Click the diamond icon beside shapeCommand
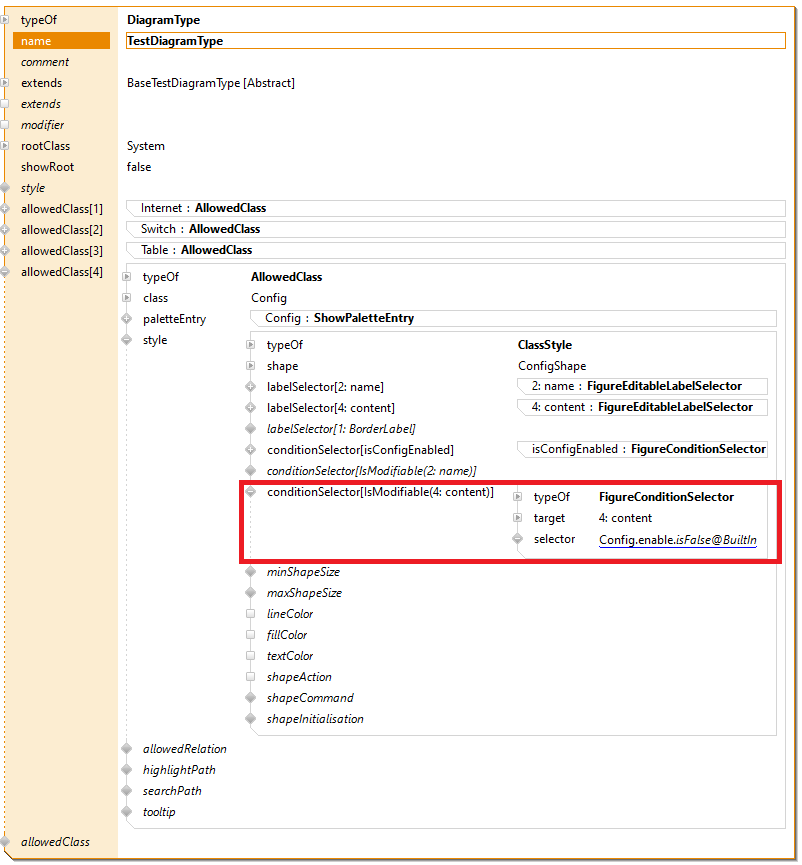Screen dimensions: 802x865 [x=250, y=698]
